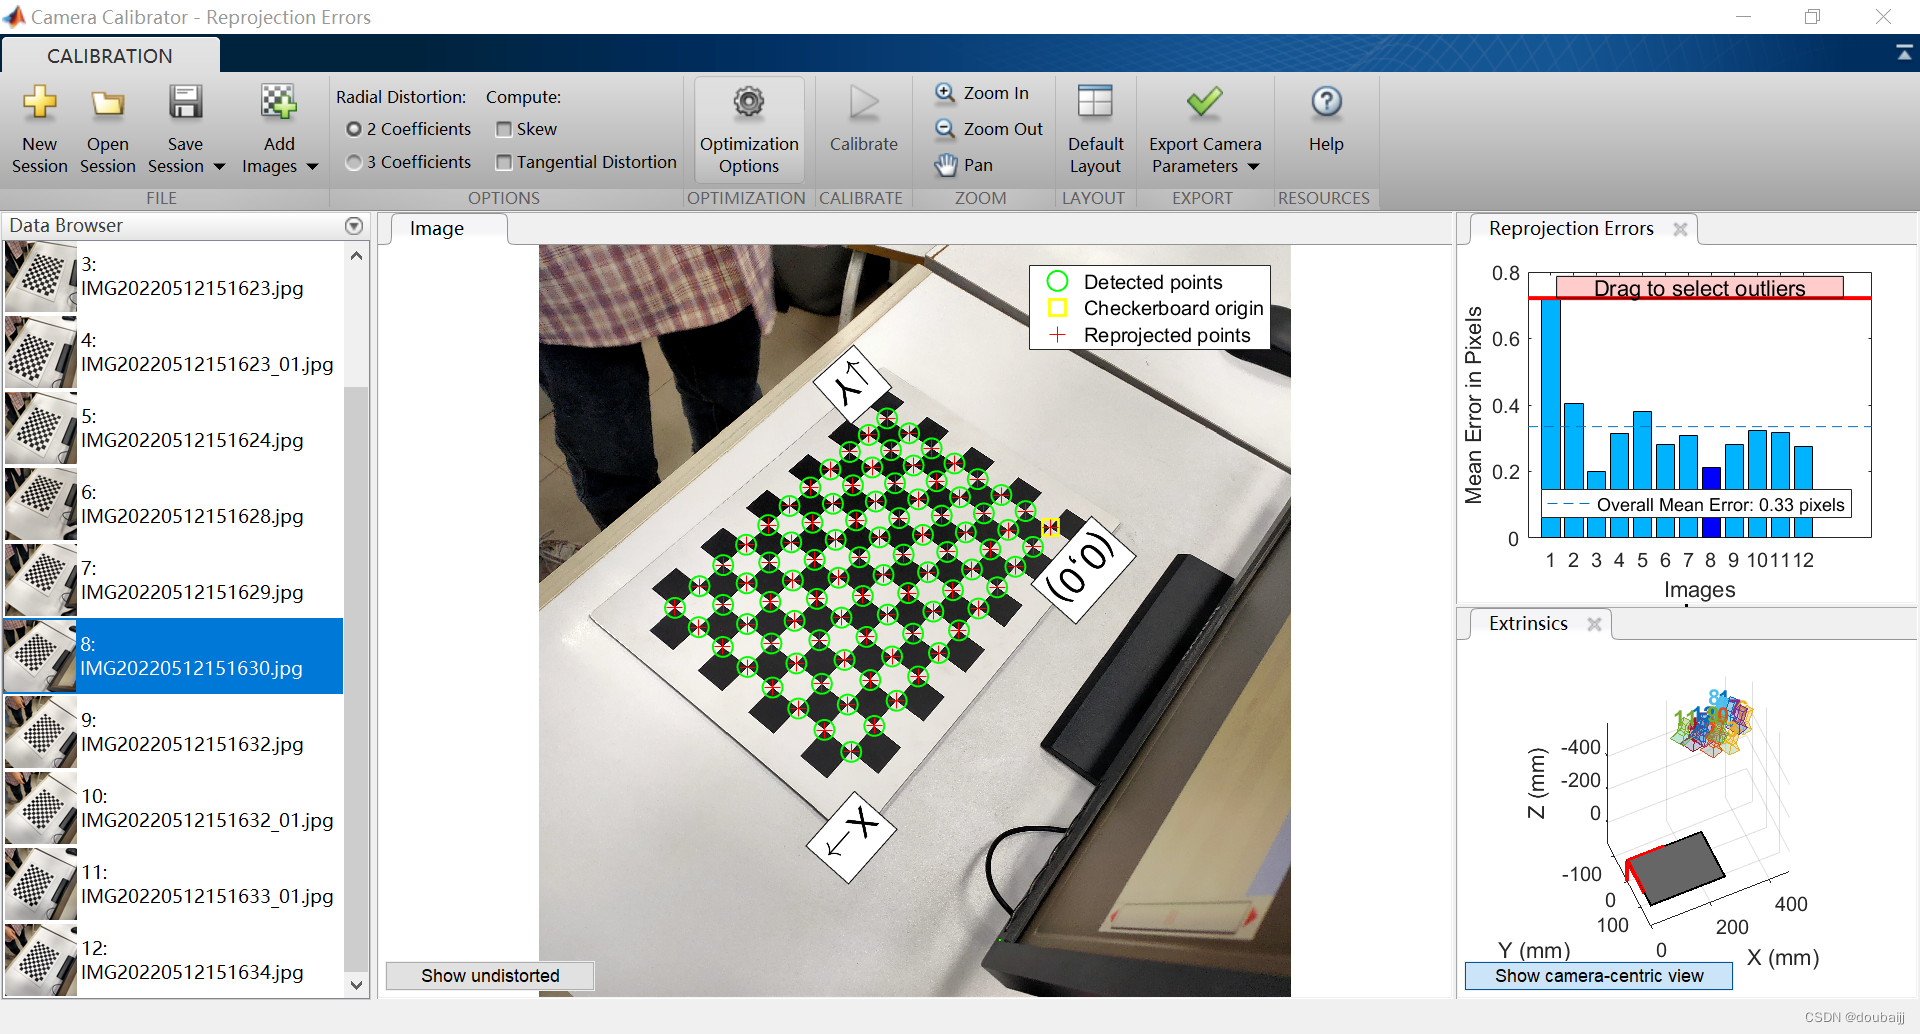Close the Extrinsics tab

[1594, 624]
